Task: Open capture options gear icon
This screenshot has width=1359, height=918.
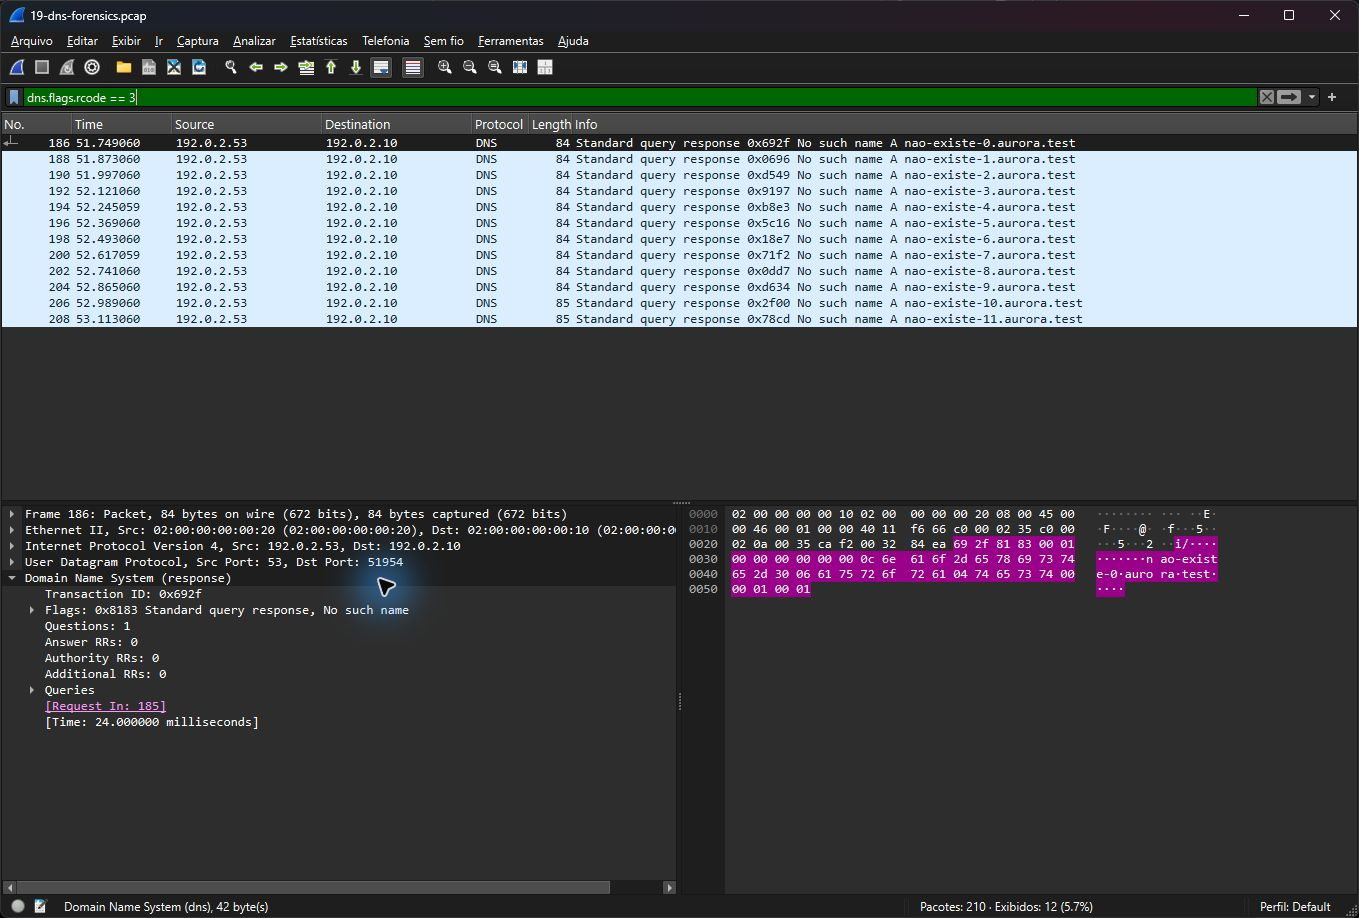Action: pos(92,67)
